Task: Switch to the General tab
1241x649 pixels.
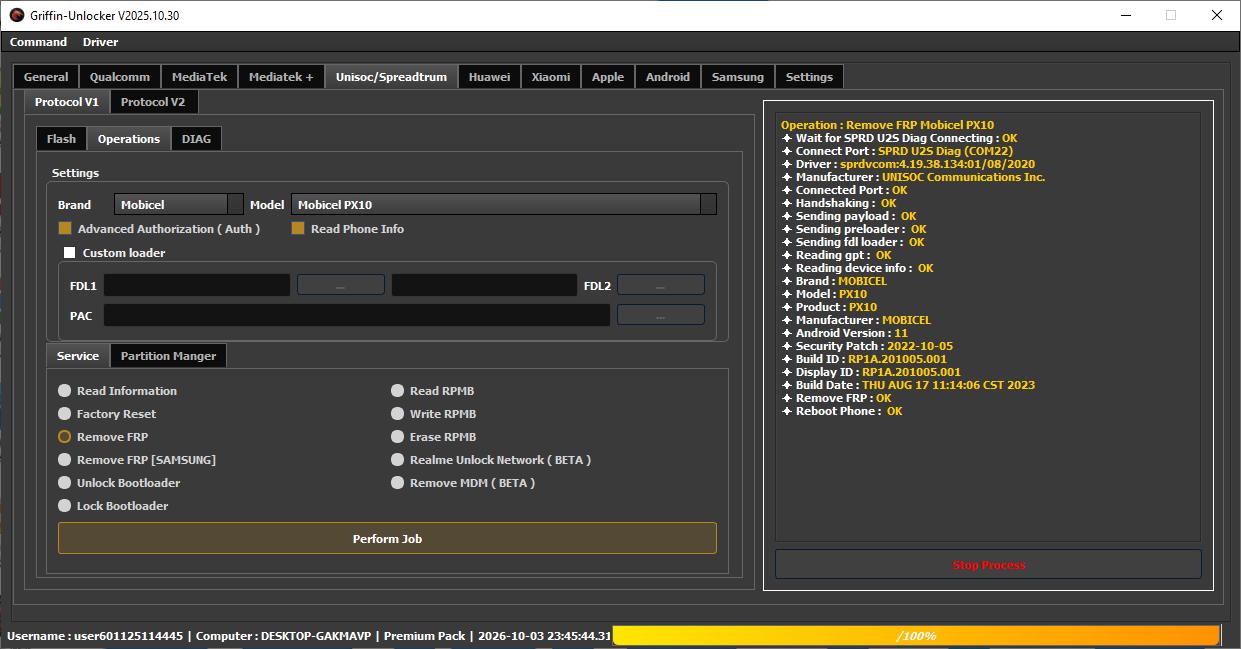Action: point(46,77)
